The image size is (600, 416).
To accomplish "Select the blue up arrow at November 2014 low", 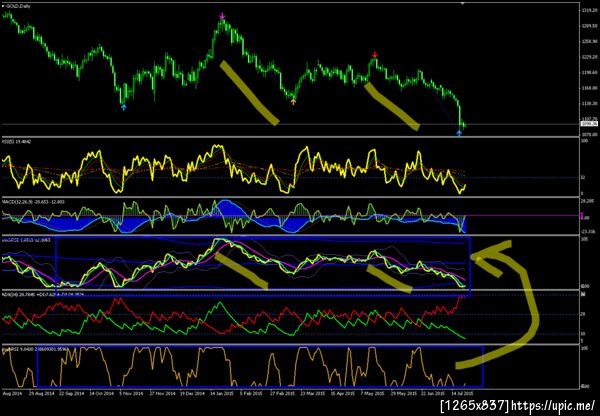I will [123, 108].
